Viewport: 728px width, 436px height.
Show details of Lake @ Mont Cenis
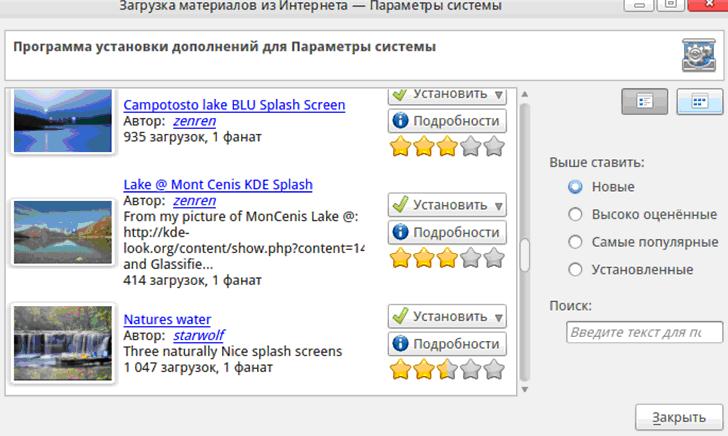coord(447,232)
